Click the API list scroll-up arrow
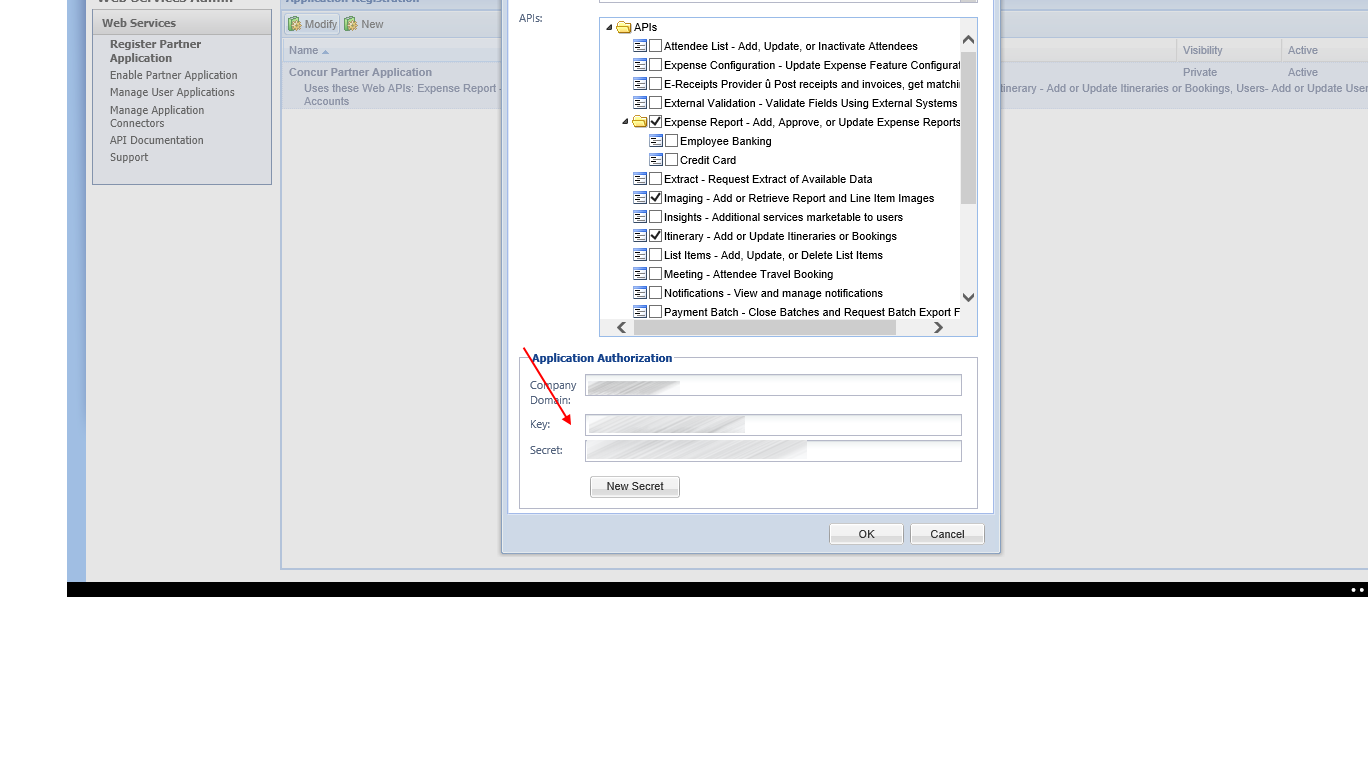The width and height of the screenshot is (1368, 768). pos(968,39)
